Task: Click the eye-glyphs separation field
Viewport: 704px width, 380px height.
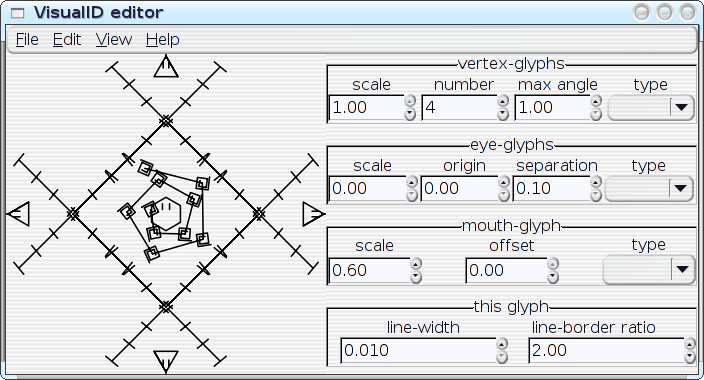Action: 551,189
